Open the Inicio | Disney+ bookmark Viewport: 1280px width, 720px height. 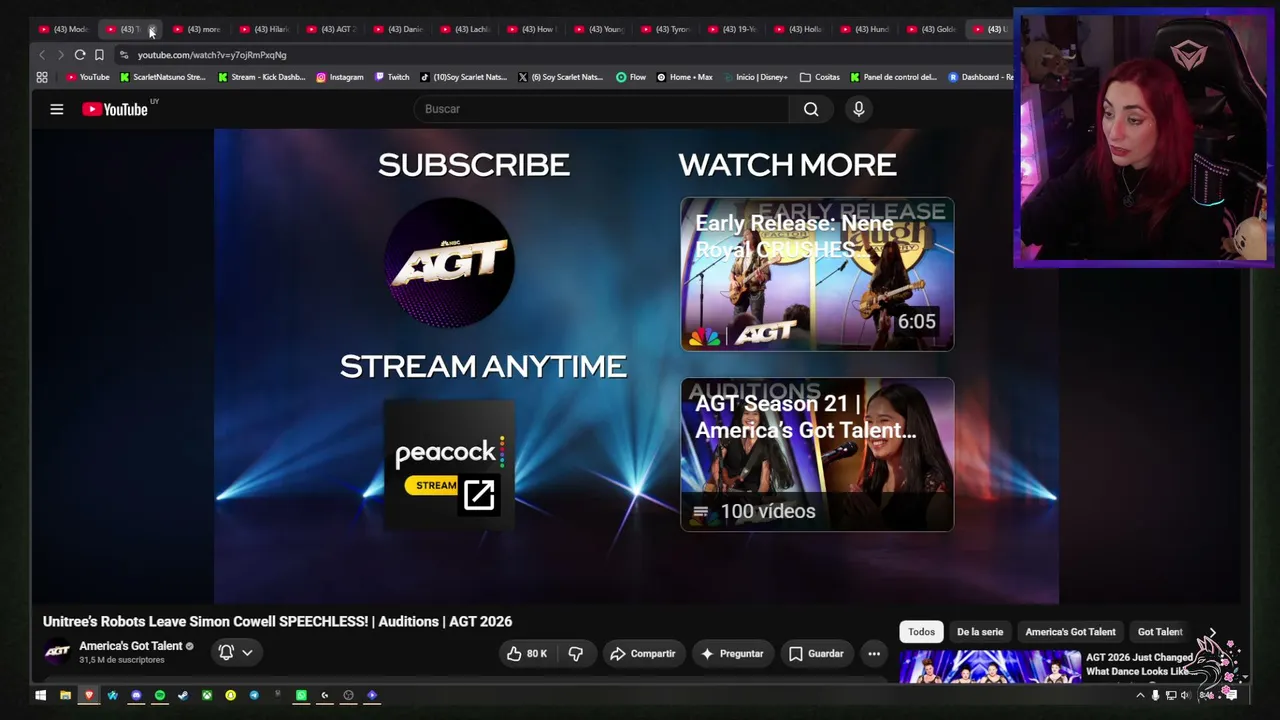point(755,77)
